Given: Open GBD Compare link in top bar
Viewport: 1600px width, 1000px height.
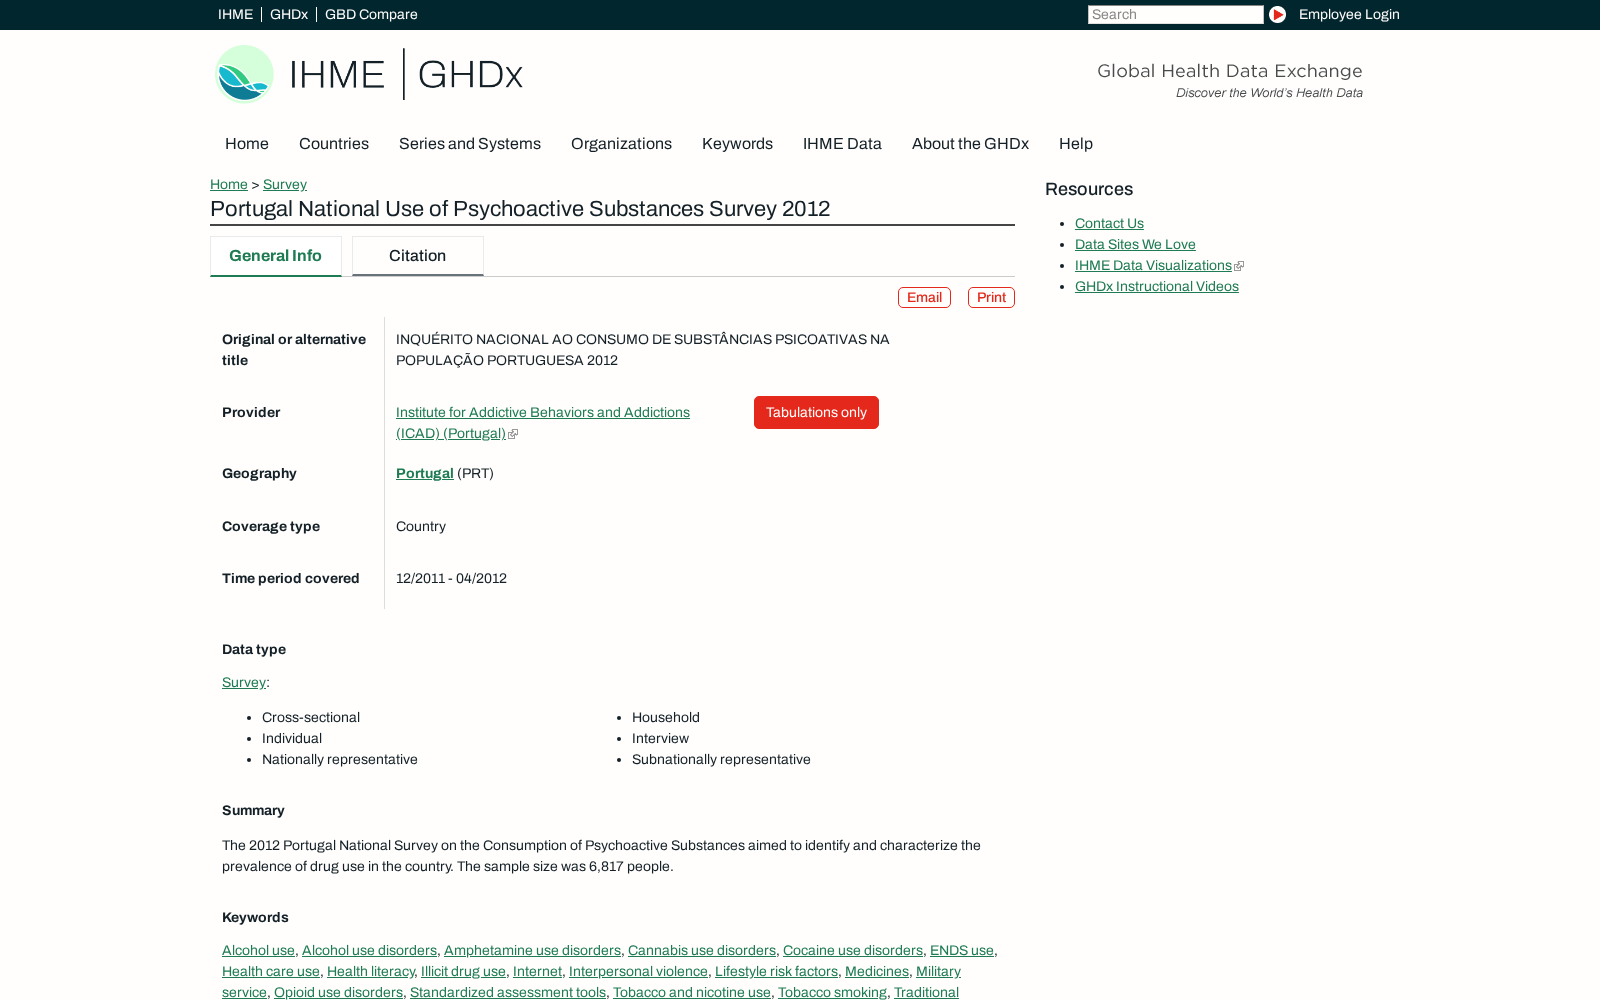Looking at the screenshot, I should [371, 14].
